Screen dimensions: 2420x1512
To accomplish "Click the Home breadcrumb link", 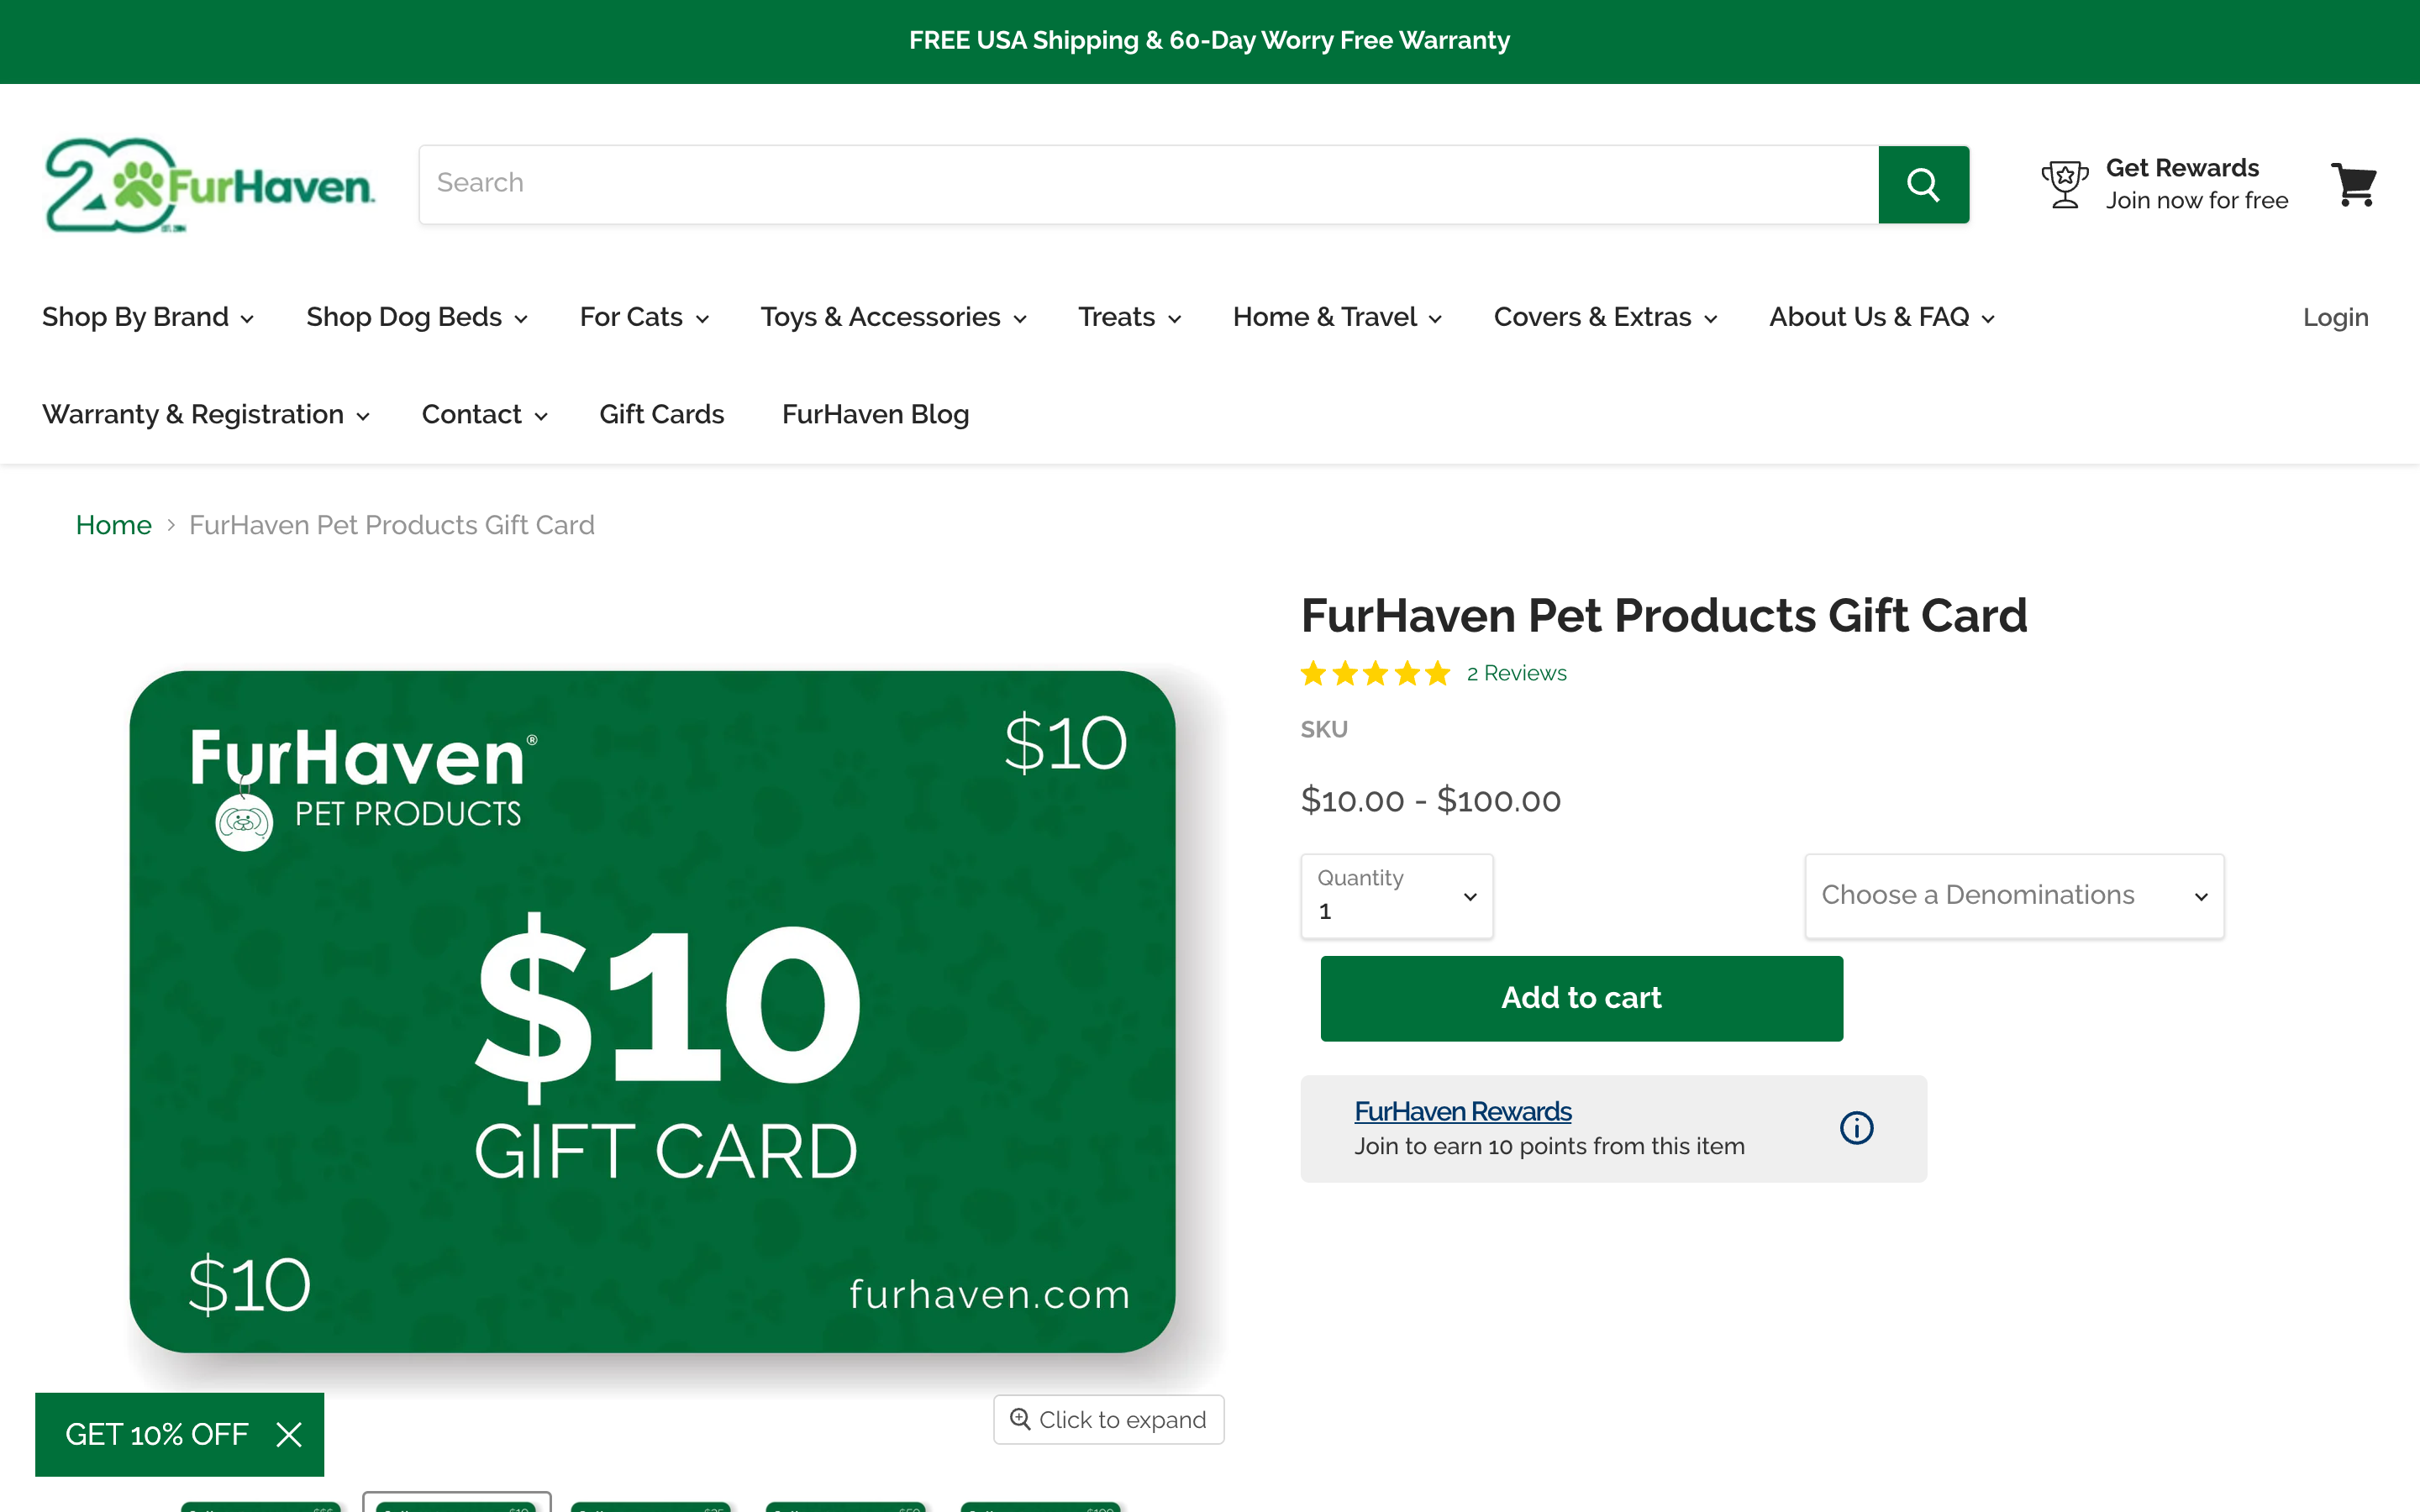I will pos(113,525).
